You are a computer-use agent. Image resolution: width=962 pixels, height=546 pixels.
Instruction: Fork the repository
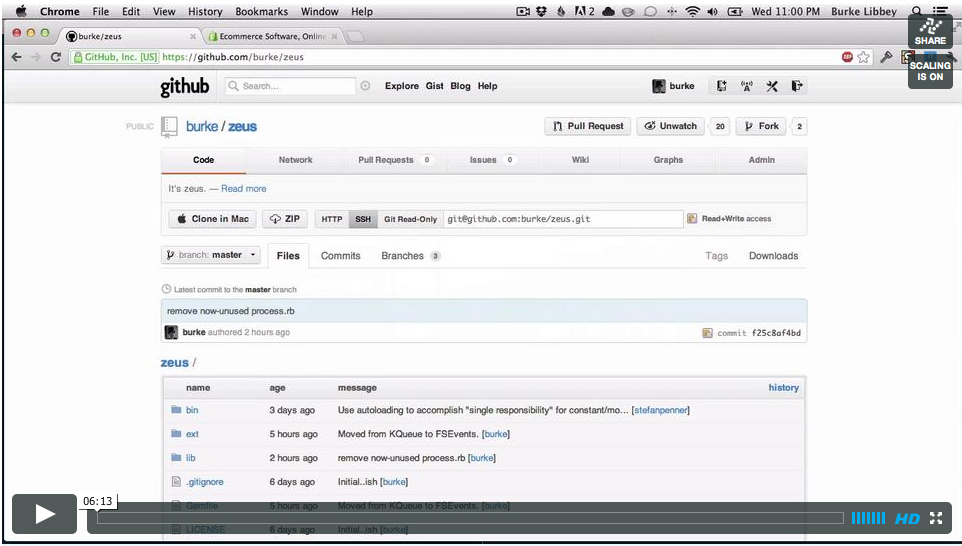tap(761, 126)
